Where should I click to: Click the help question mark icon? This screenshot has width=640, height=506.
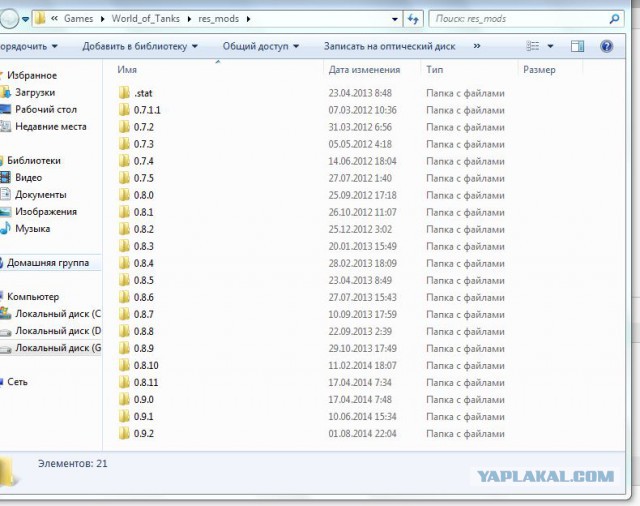[607, 46]
